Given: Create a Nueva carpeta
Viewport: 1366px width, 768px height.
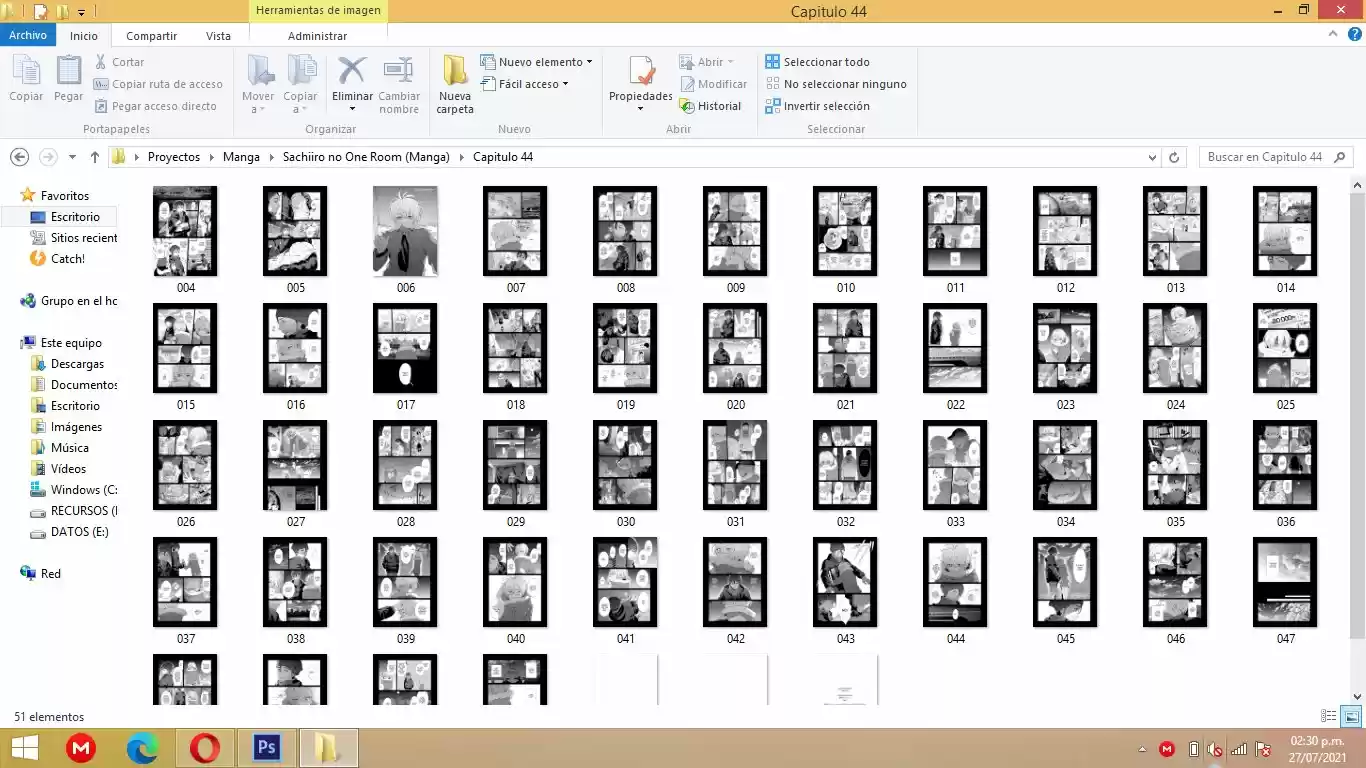Looking at the screenshot, I should (x=455, y=84).
